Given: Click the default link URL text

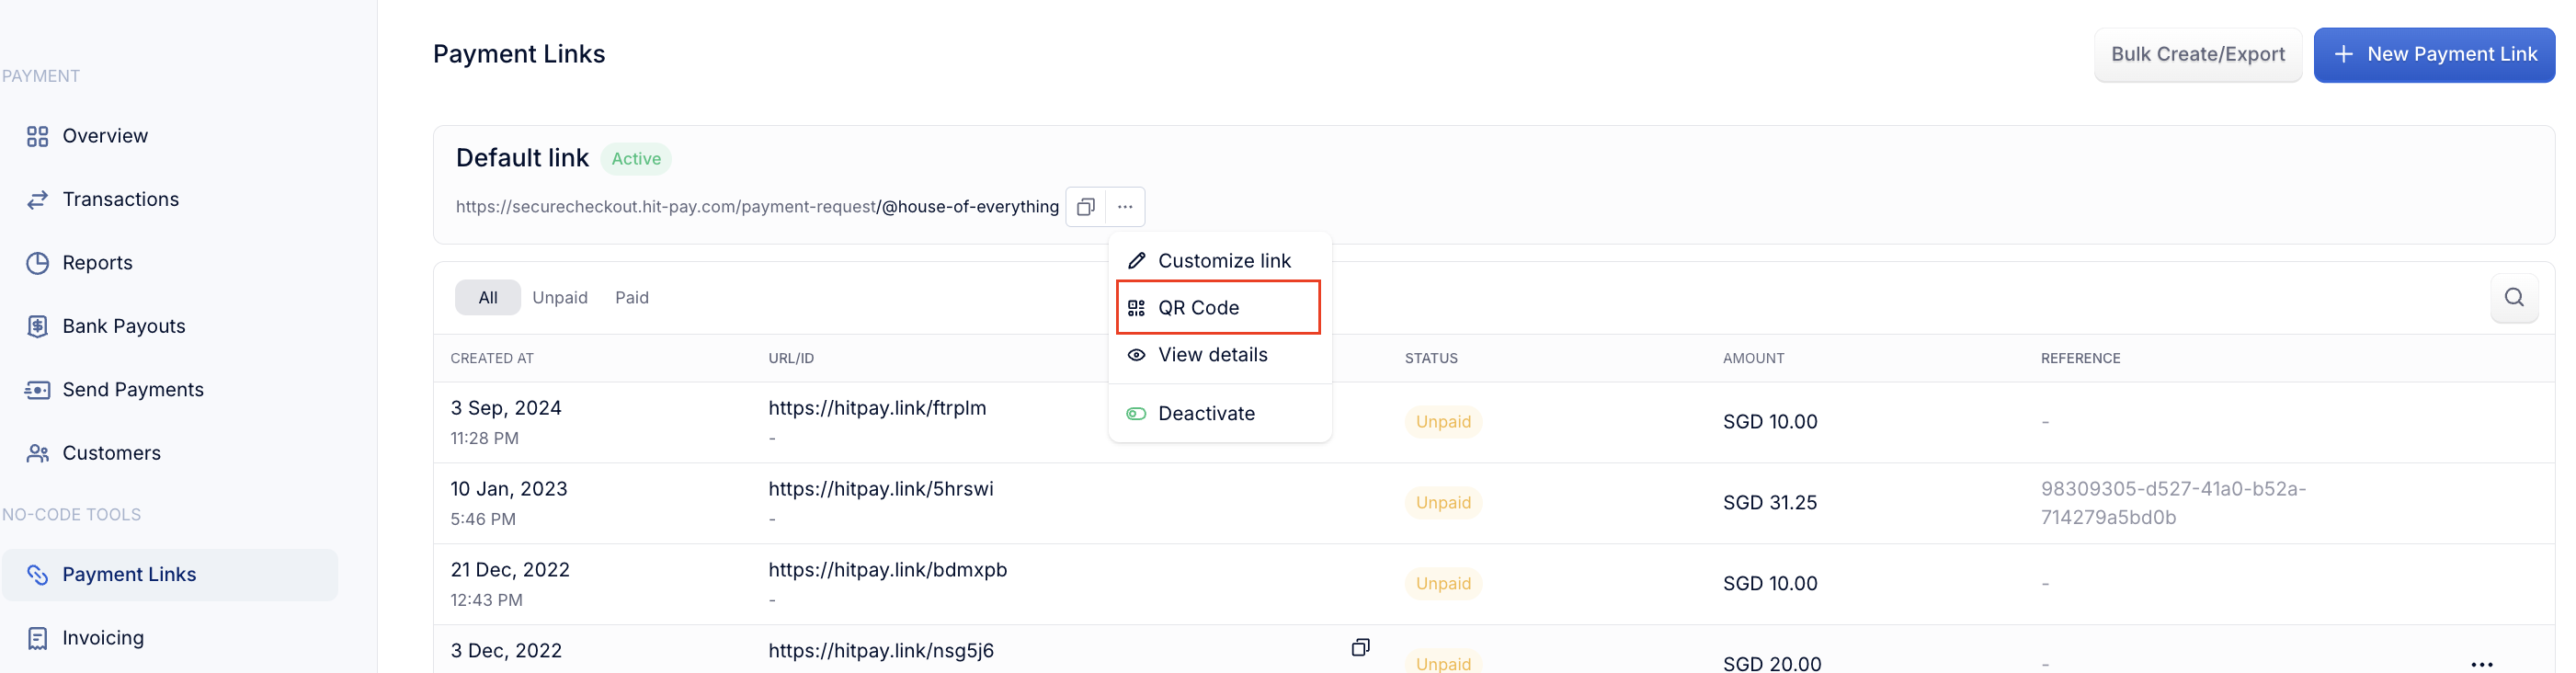Looking at the screenshot, I should coord(757,207).
